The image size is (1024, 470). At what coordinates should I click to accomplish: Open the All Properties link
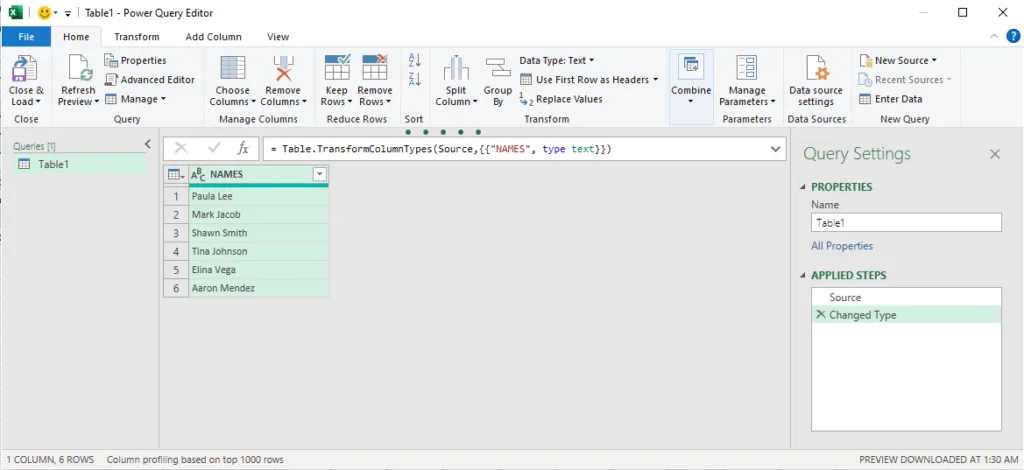coord(842,246)
